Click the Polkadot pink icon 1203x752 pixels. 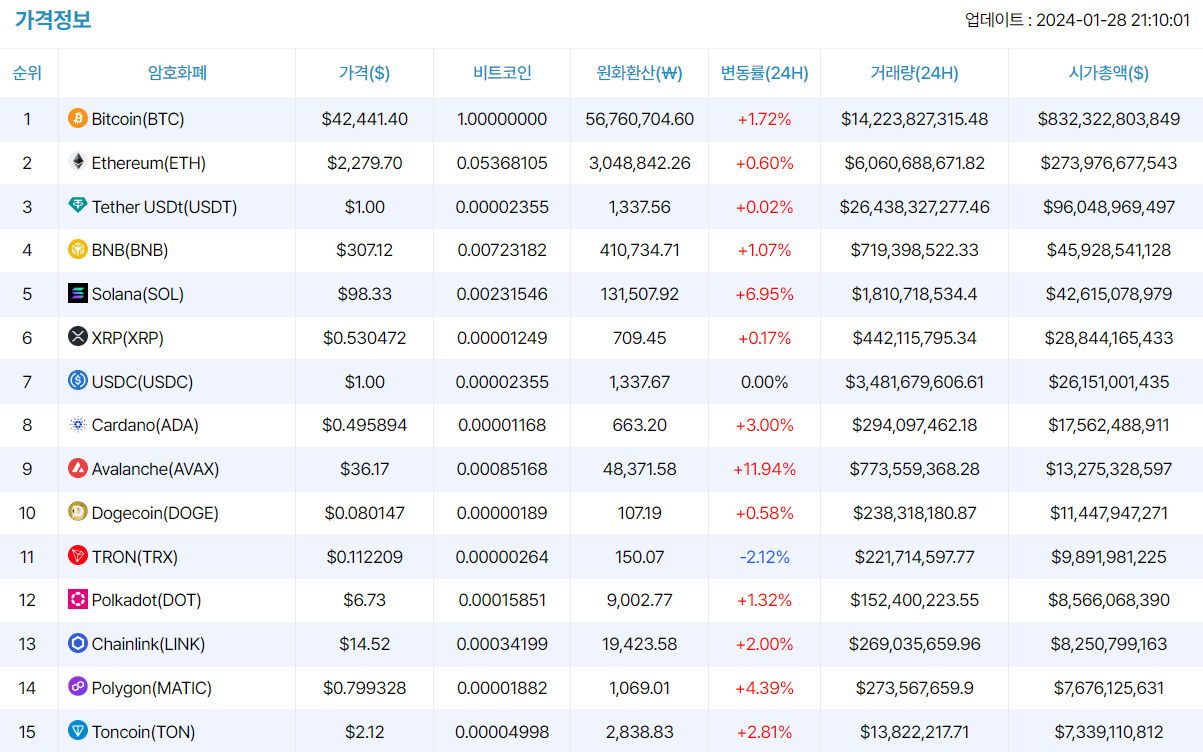[x=78, y=600]
